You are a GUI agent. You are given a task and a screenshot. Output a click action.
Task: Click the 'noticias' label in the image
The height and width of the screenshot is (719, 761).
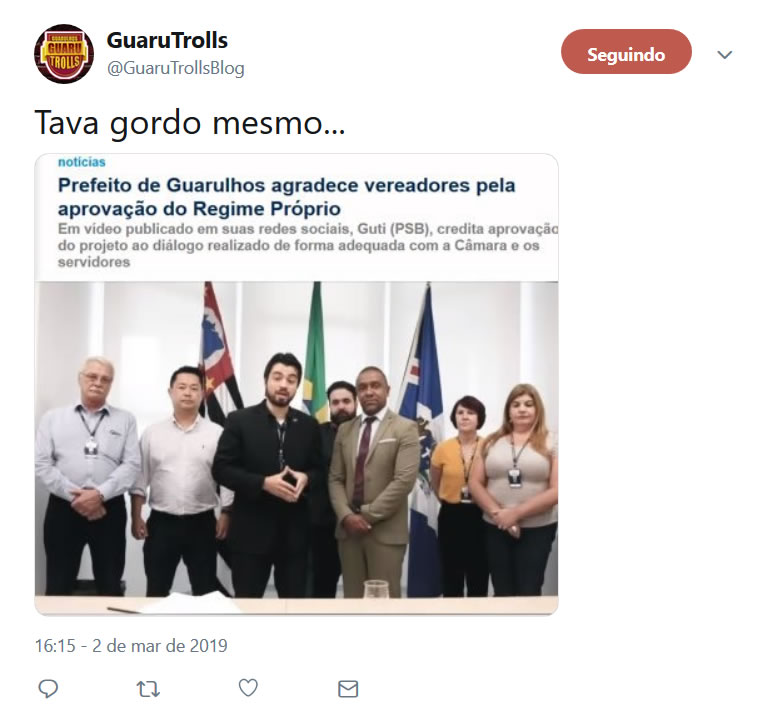coord(82,162)
